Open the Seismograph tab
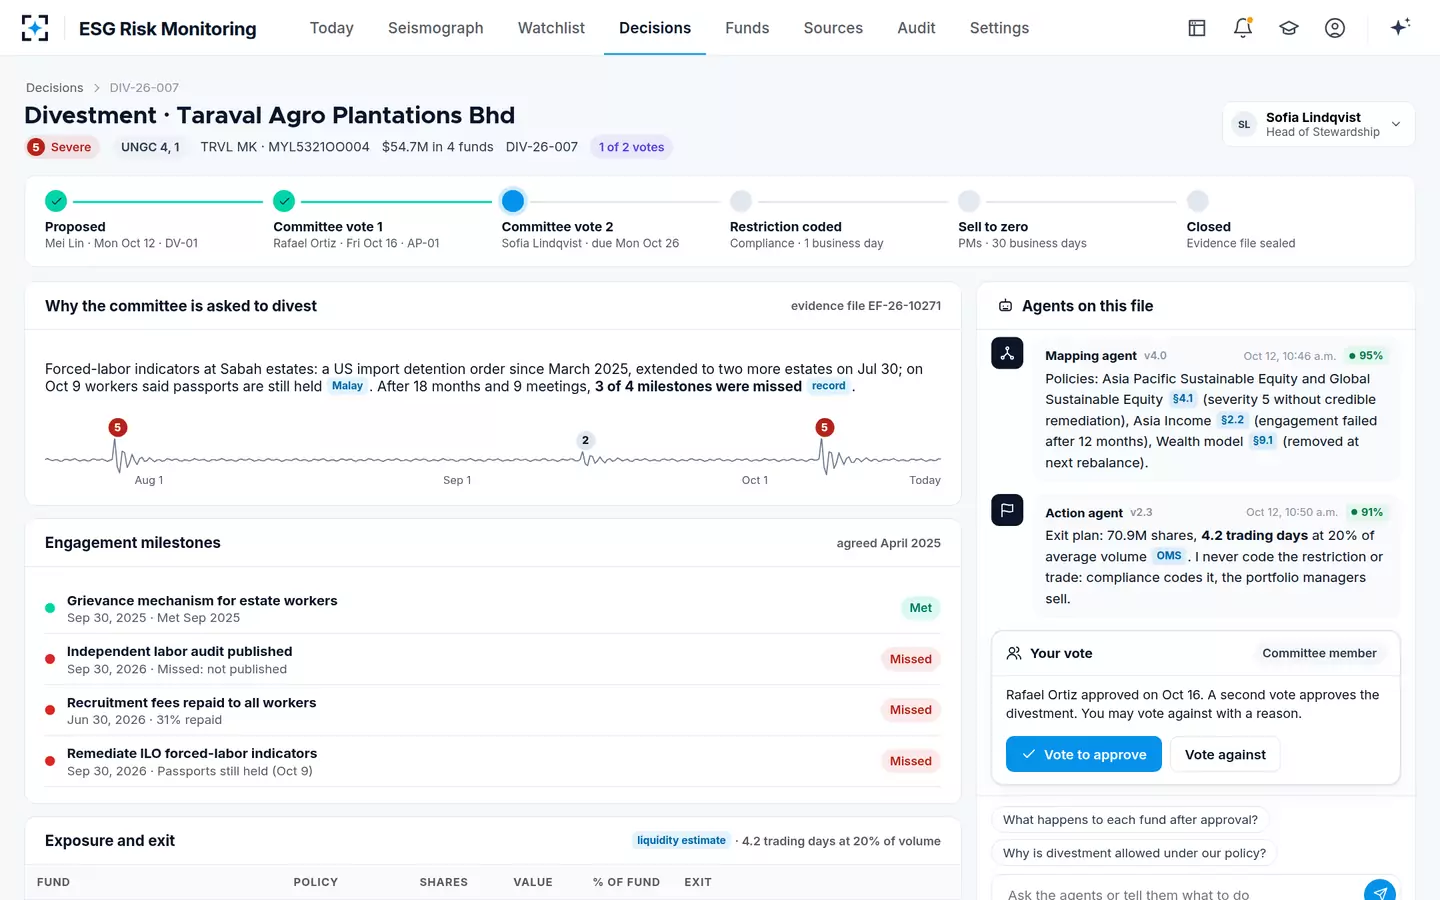This screenshot has width=1440, height=900. [436, 28]
